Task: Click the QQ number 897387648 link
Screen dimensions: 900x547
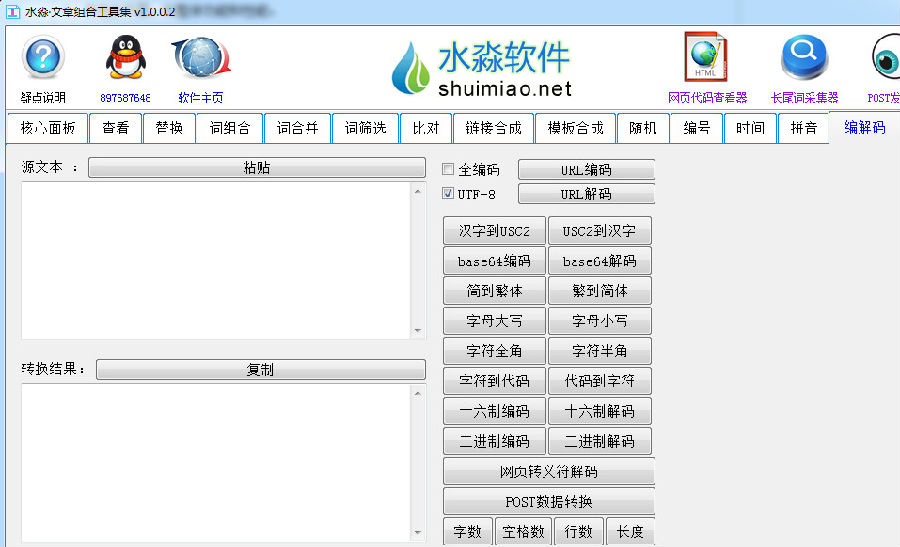Action: click(x=125, y=98)
